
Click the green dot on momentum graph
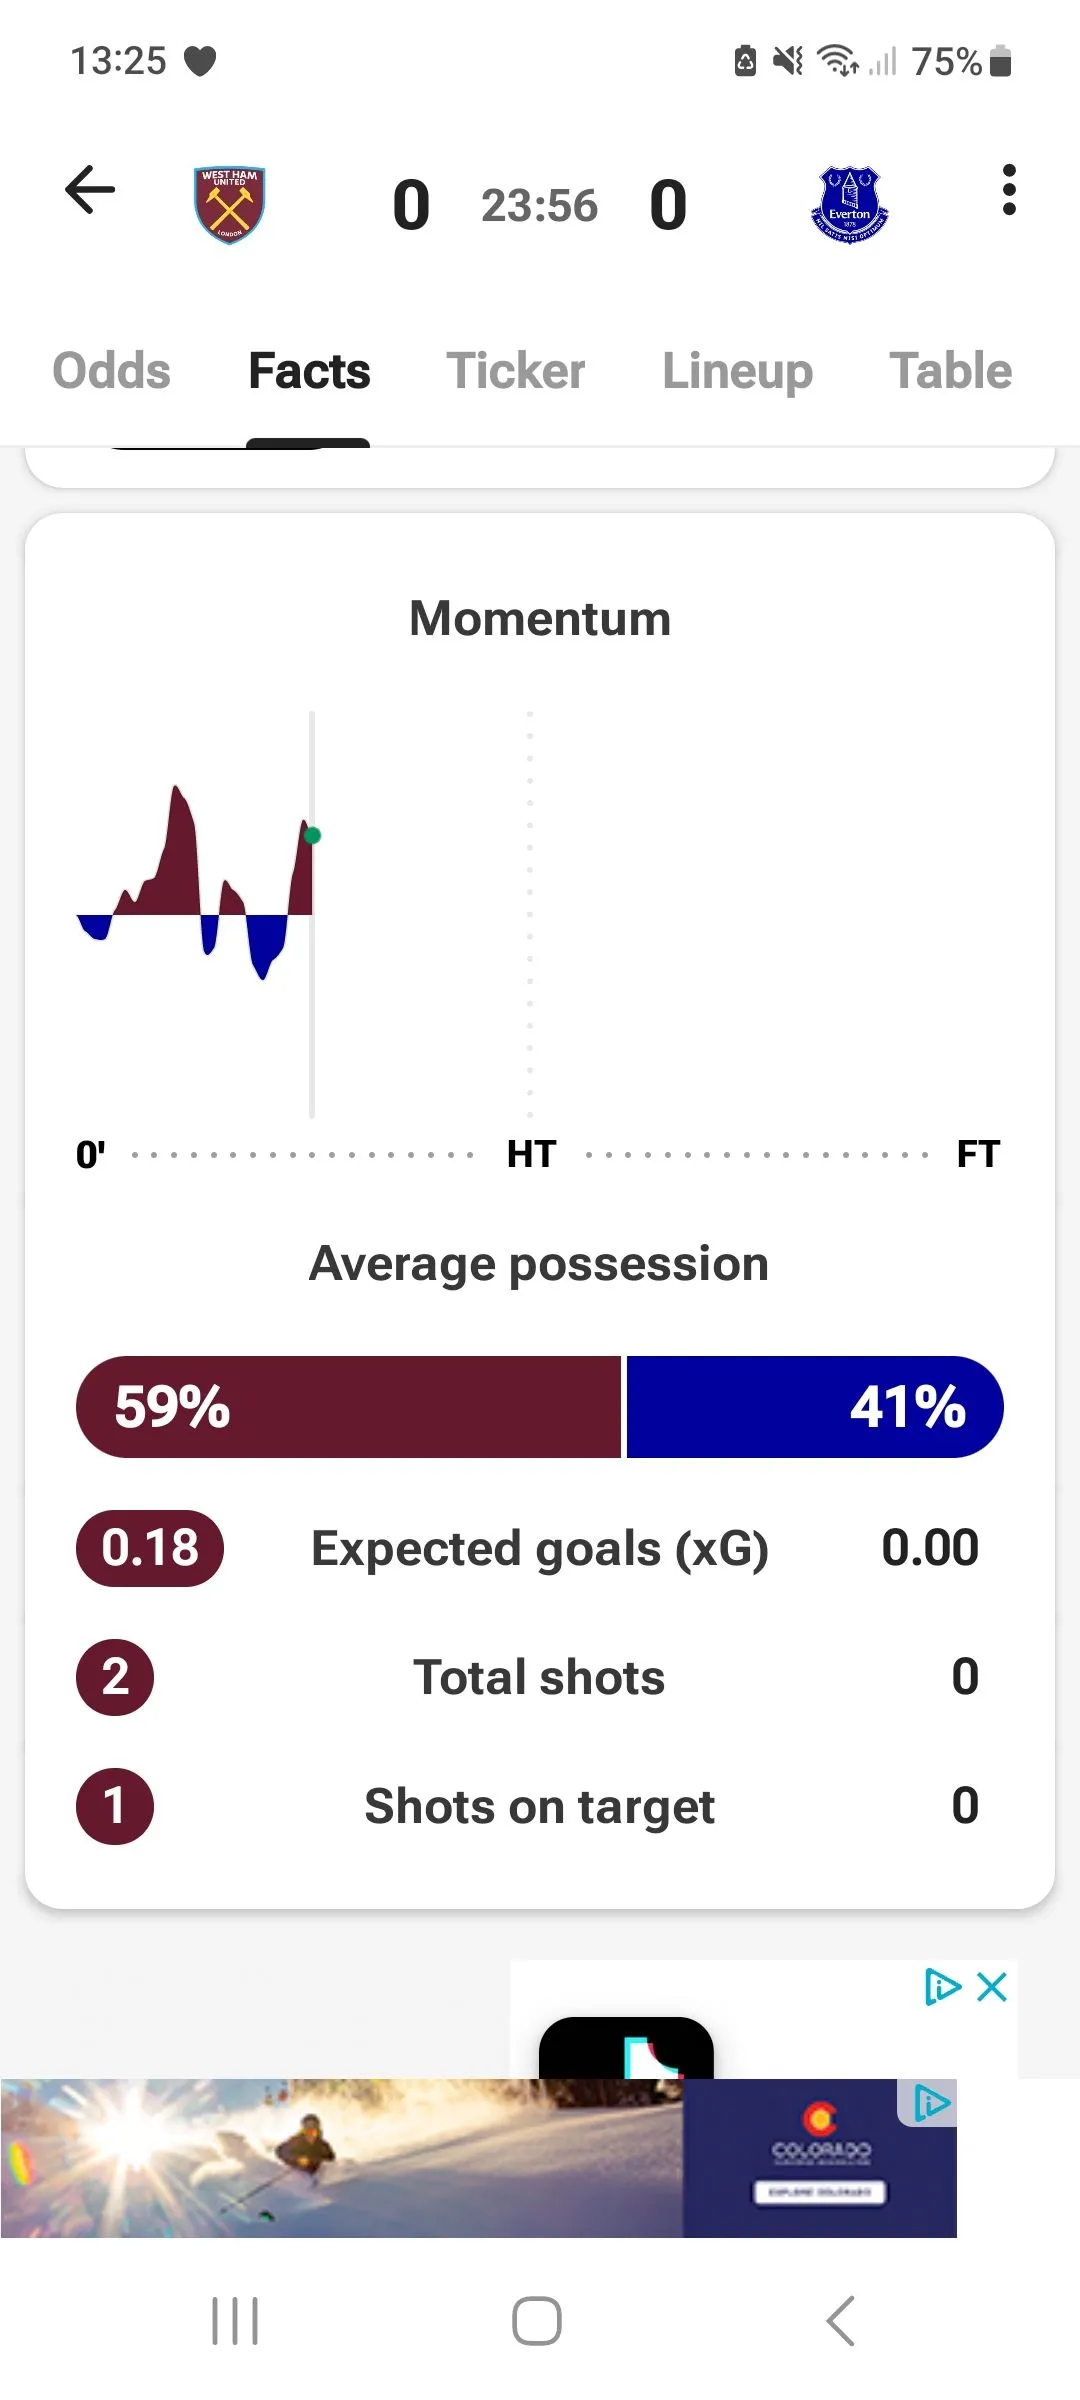313,835
